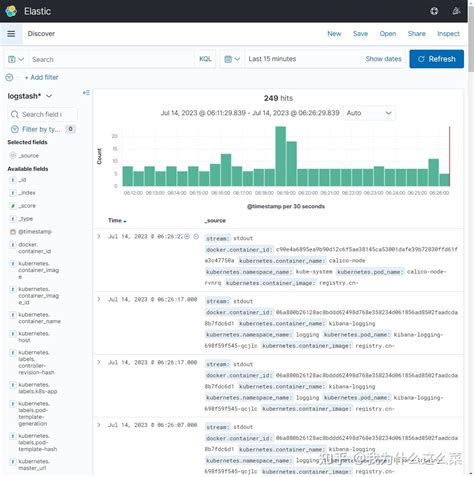Click the Search query input field
This screenshot has height=477, width=474.
(112, 59)
